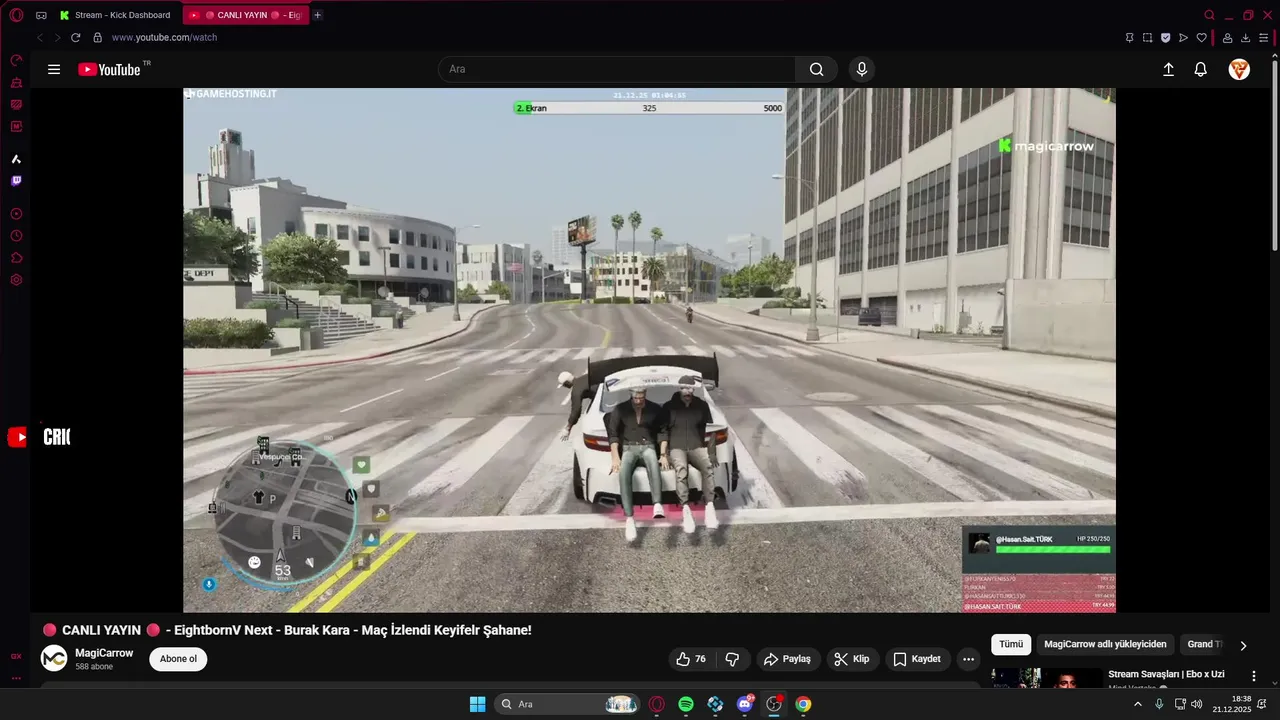Open Spotify from taskbar
Viewport: 1280px width, 720px height.
click(686, 704)
